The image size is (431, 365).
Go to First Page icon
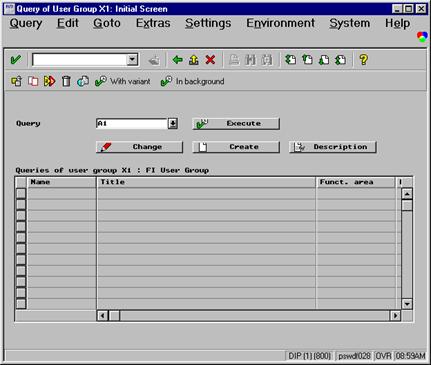tap(291, 60)
